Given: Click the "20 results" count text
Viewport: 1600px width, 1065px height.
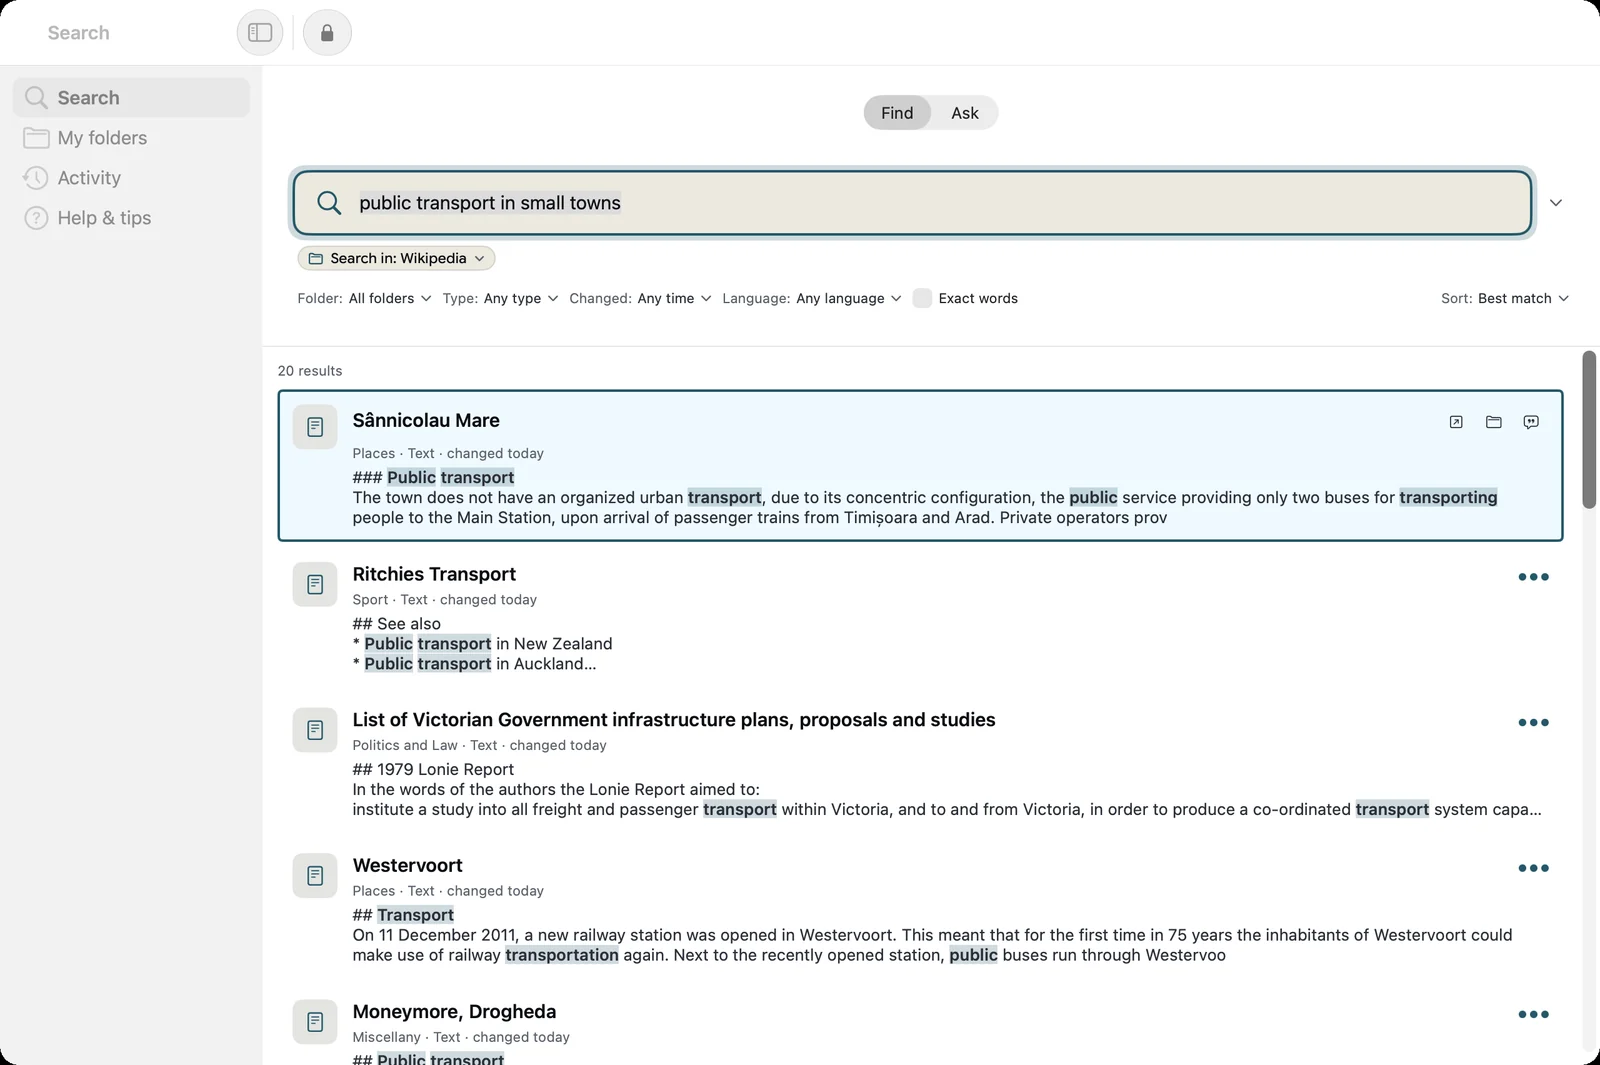Looking at the screenshot, I should [x=310, y=371].
